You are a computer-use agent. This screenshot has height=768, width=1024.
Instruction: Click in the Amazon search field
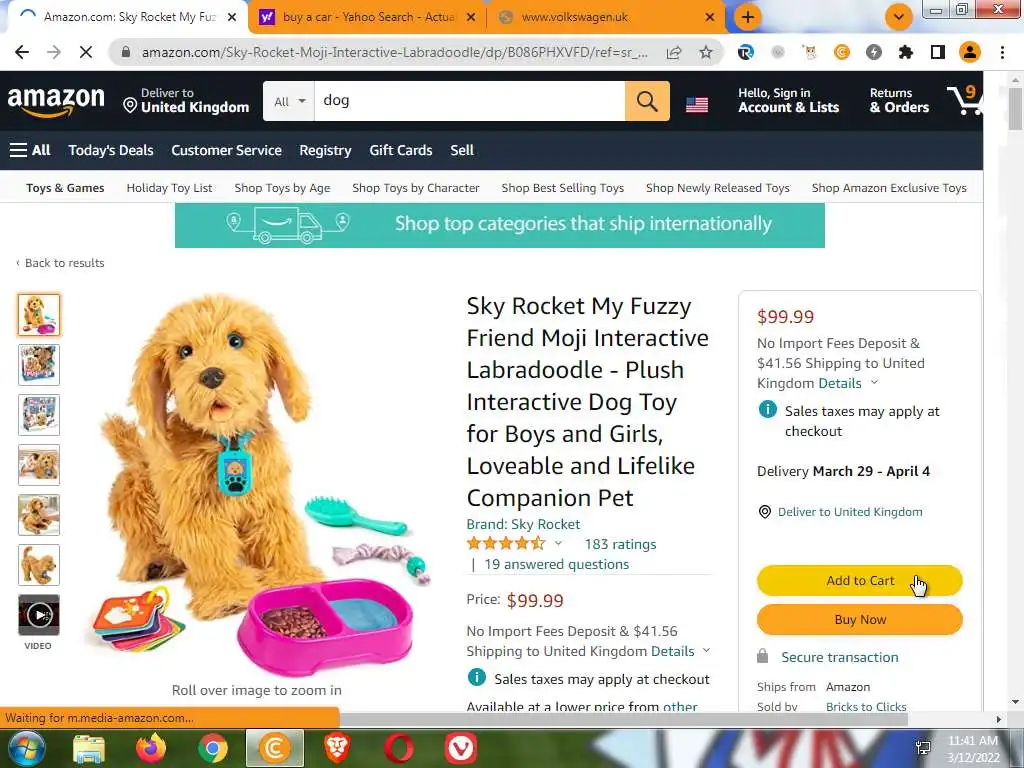[470, 101]
